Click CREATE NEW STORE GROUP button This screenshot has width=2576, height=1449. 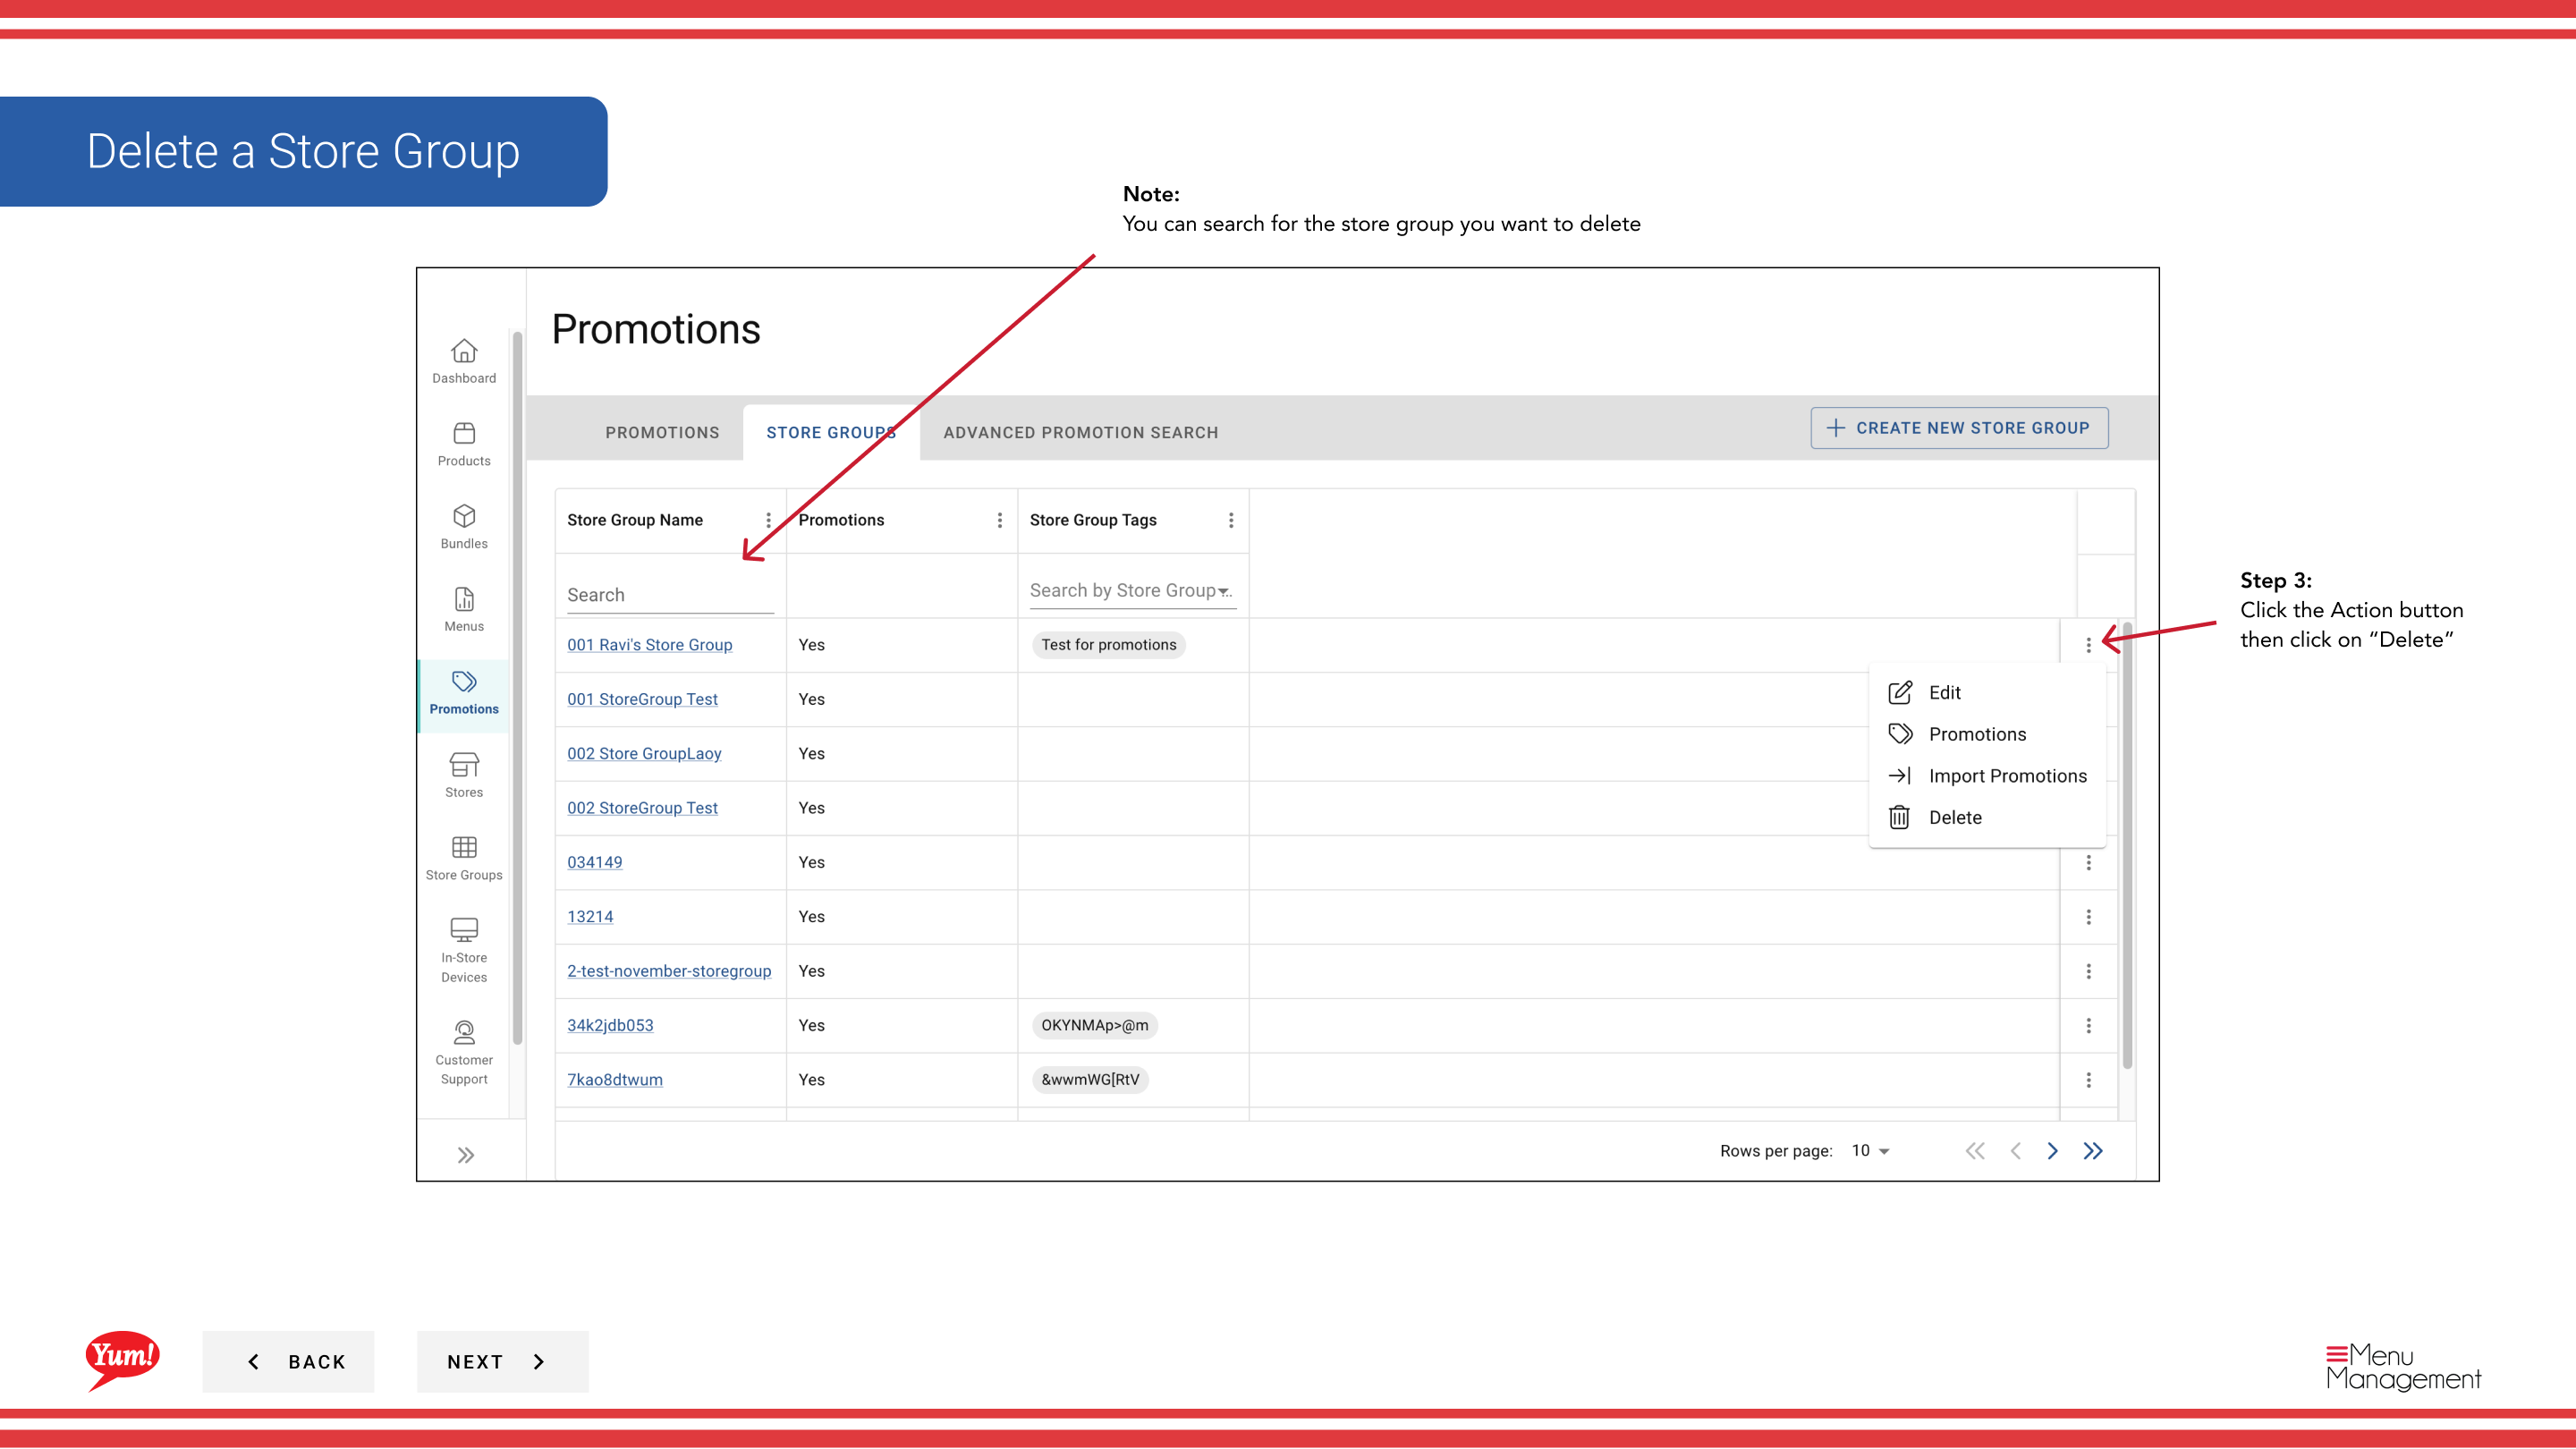pos(1959,428)
